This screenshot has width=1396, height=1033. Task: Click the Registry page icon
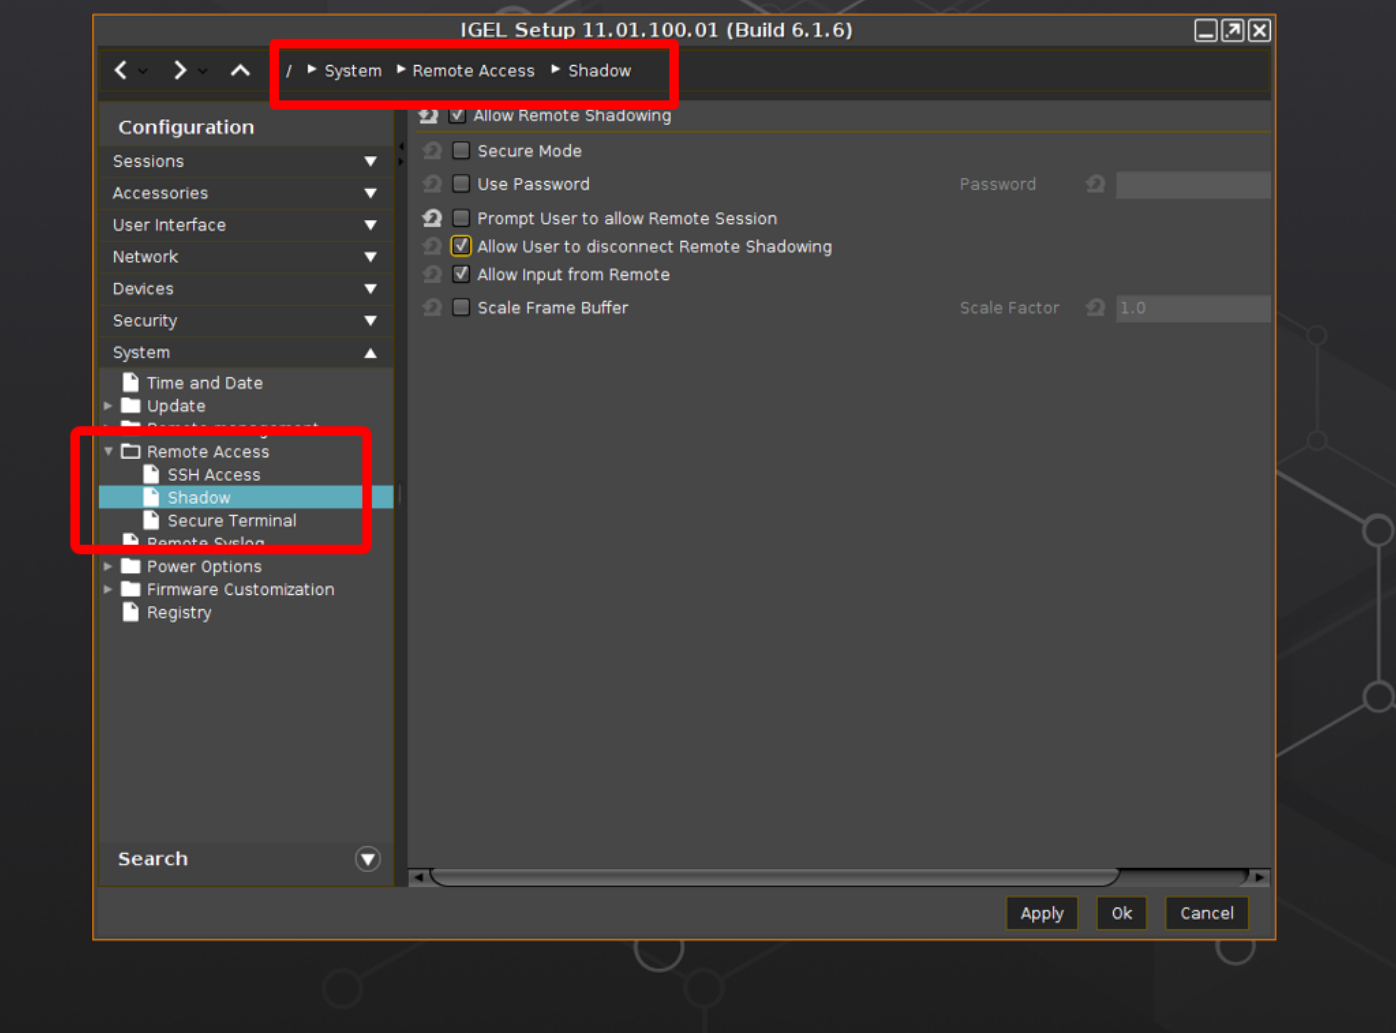coord(130,612)
